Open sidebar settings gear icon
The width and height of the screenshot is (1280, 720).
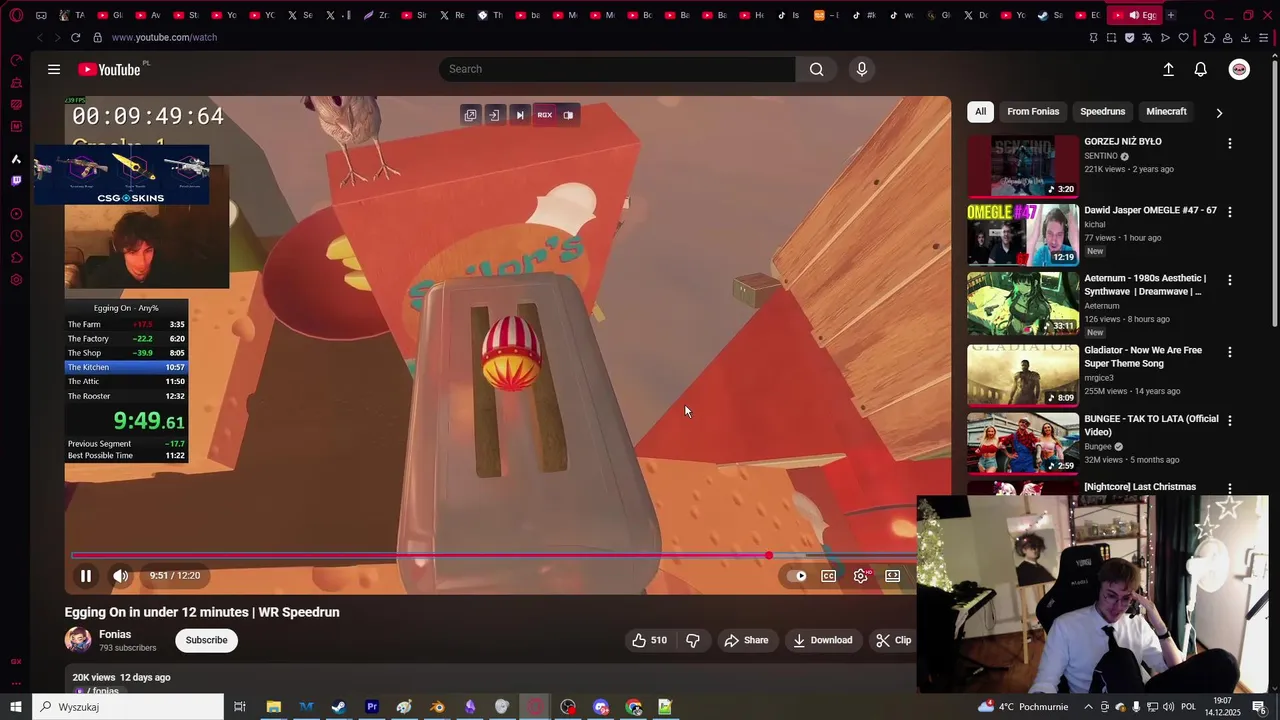16,279
